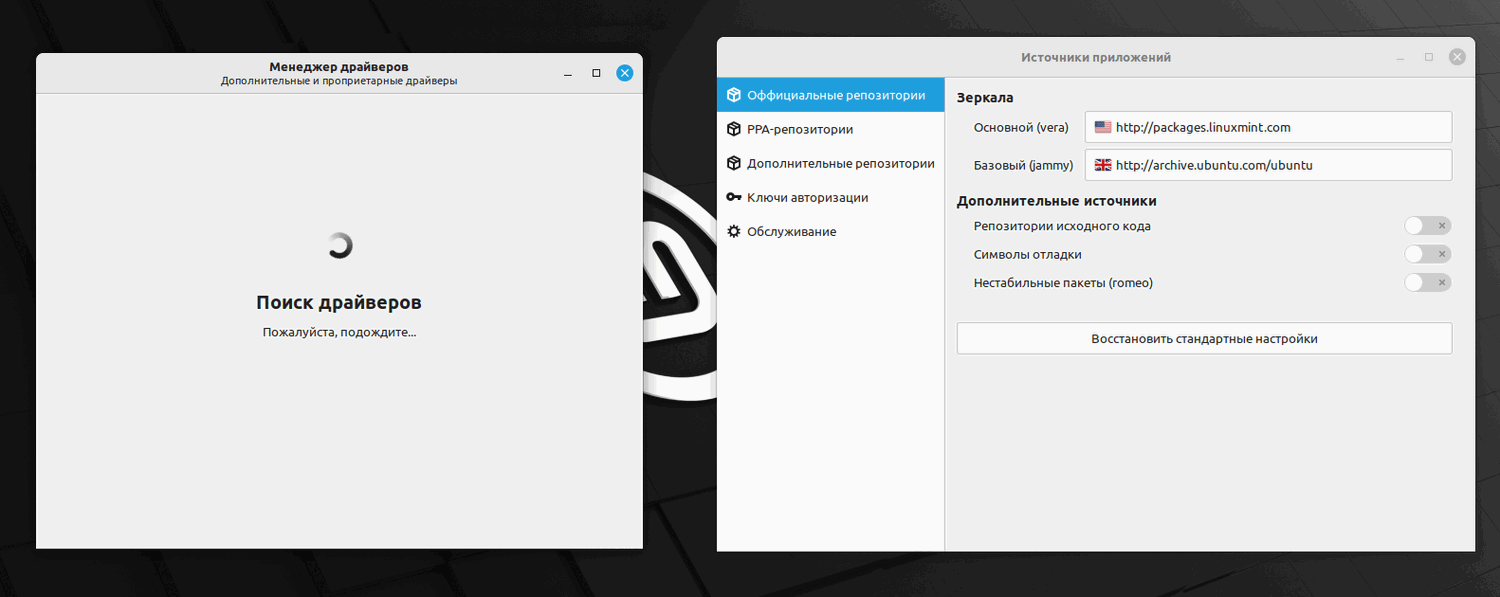
Task: Click Восстановить стандартные настройки button
Action: pos(1204,338)
